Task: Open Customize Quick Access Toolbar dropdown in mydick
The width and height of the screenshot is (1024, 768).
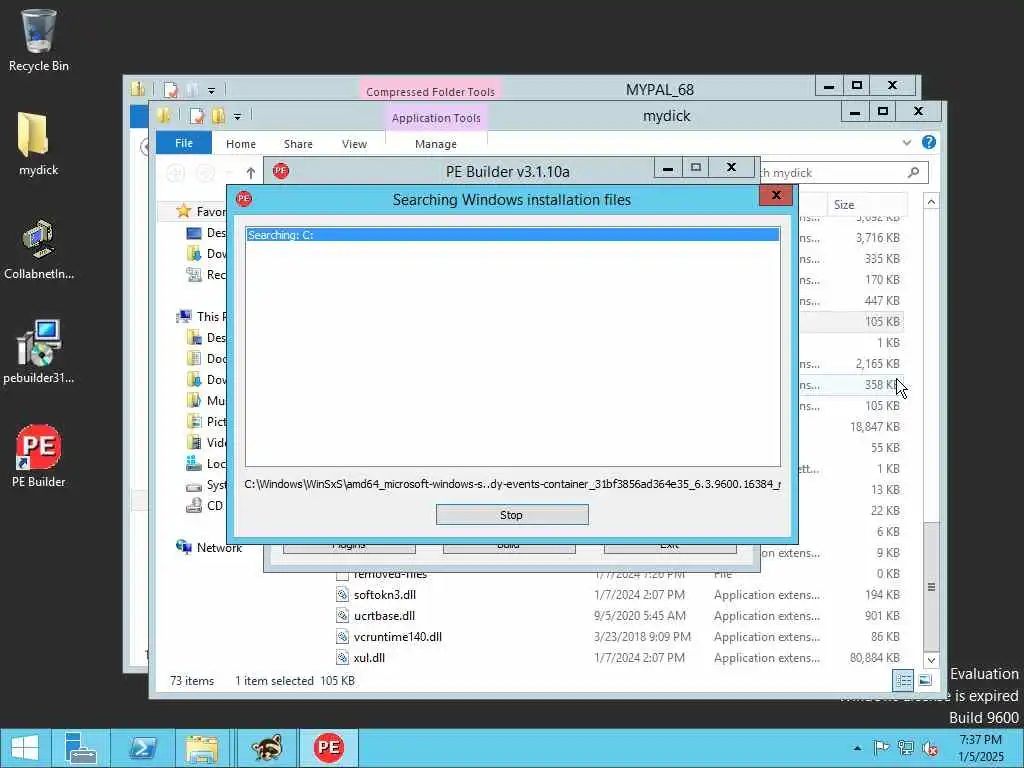Action: [237, 116]
